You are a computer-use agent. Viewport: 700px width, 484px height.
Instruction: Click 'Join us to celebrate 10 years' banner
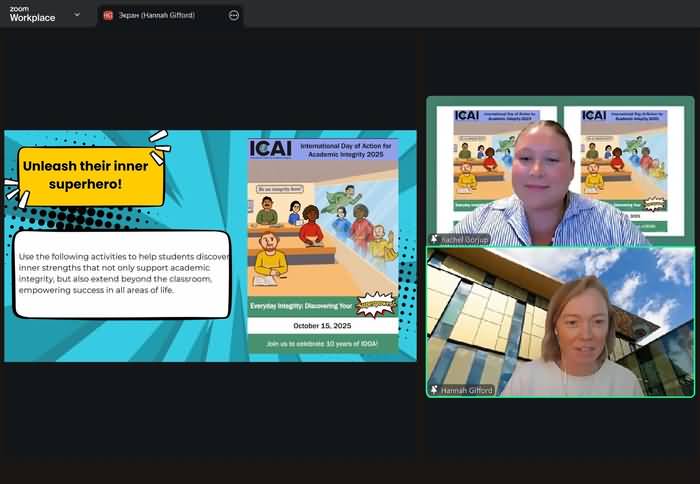click(x=322, y=344)
